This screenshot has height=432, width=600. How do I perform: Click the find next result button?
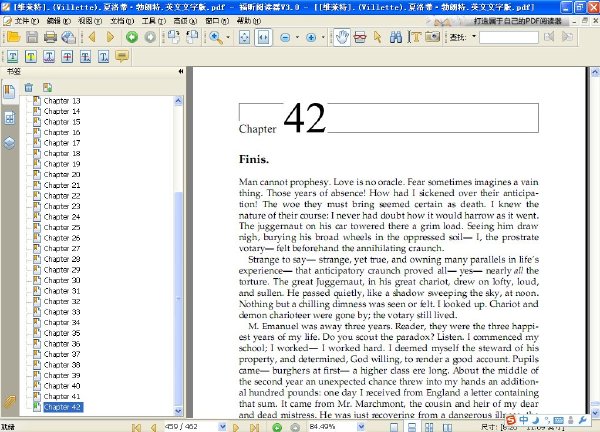(567, 37)
